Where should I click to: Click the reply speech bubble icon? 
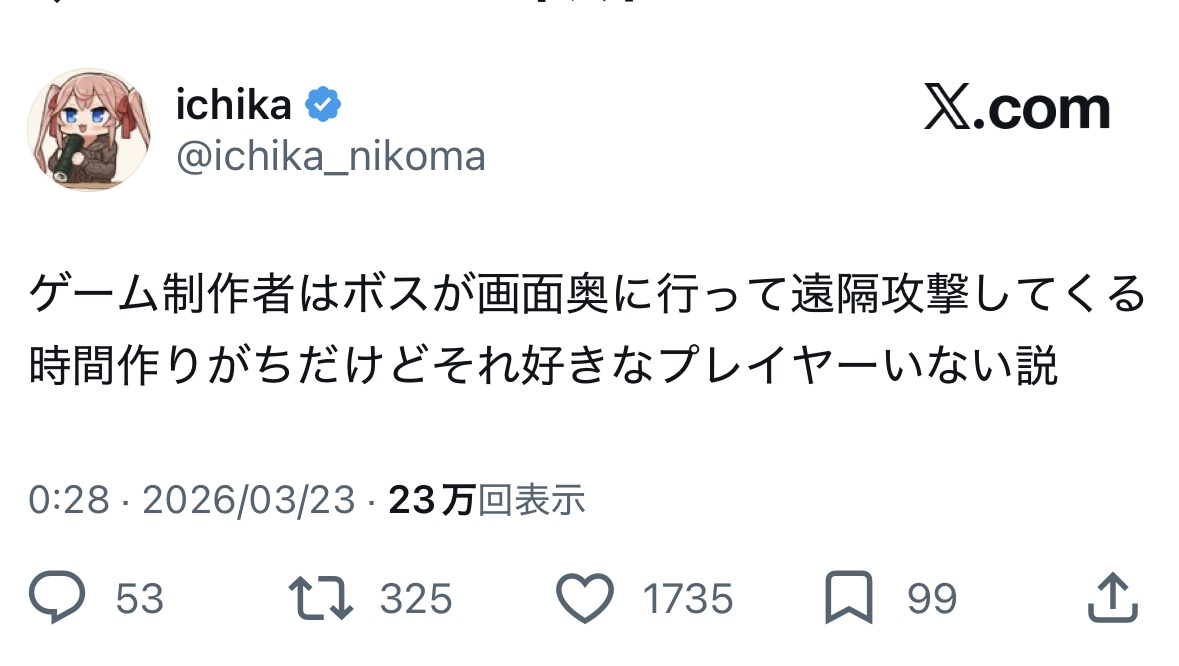(60, 598)
